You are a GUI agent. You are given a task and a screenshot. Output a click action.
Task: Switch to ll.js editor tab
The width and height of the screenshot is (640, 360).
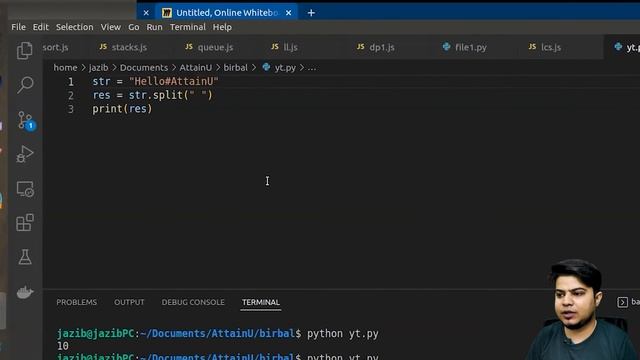pyautogui.click(x=285, y=47)
